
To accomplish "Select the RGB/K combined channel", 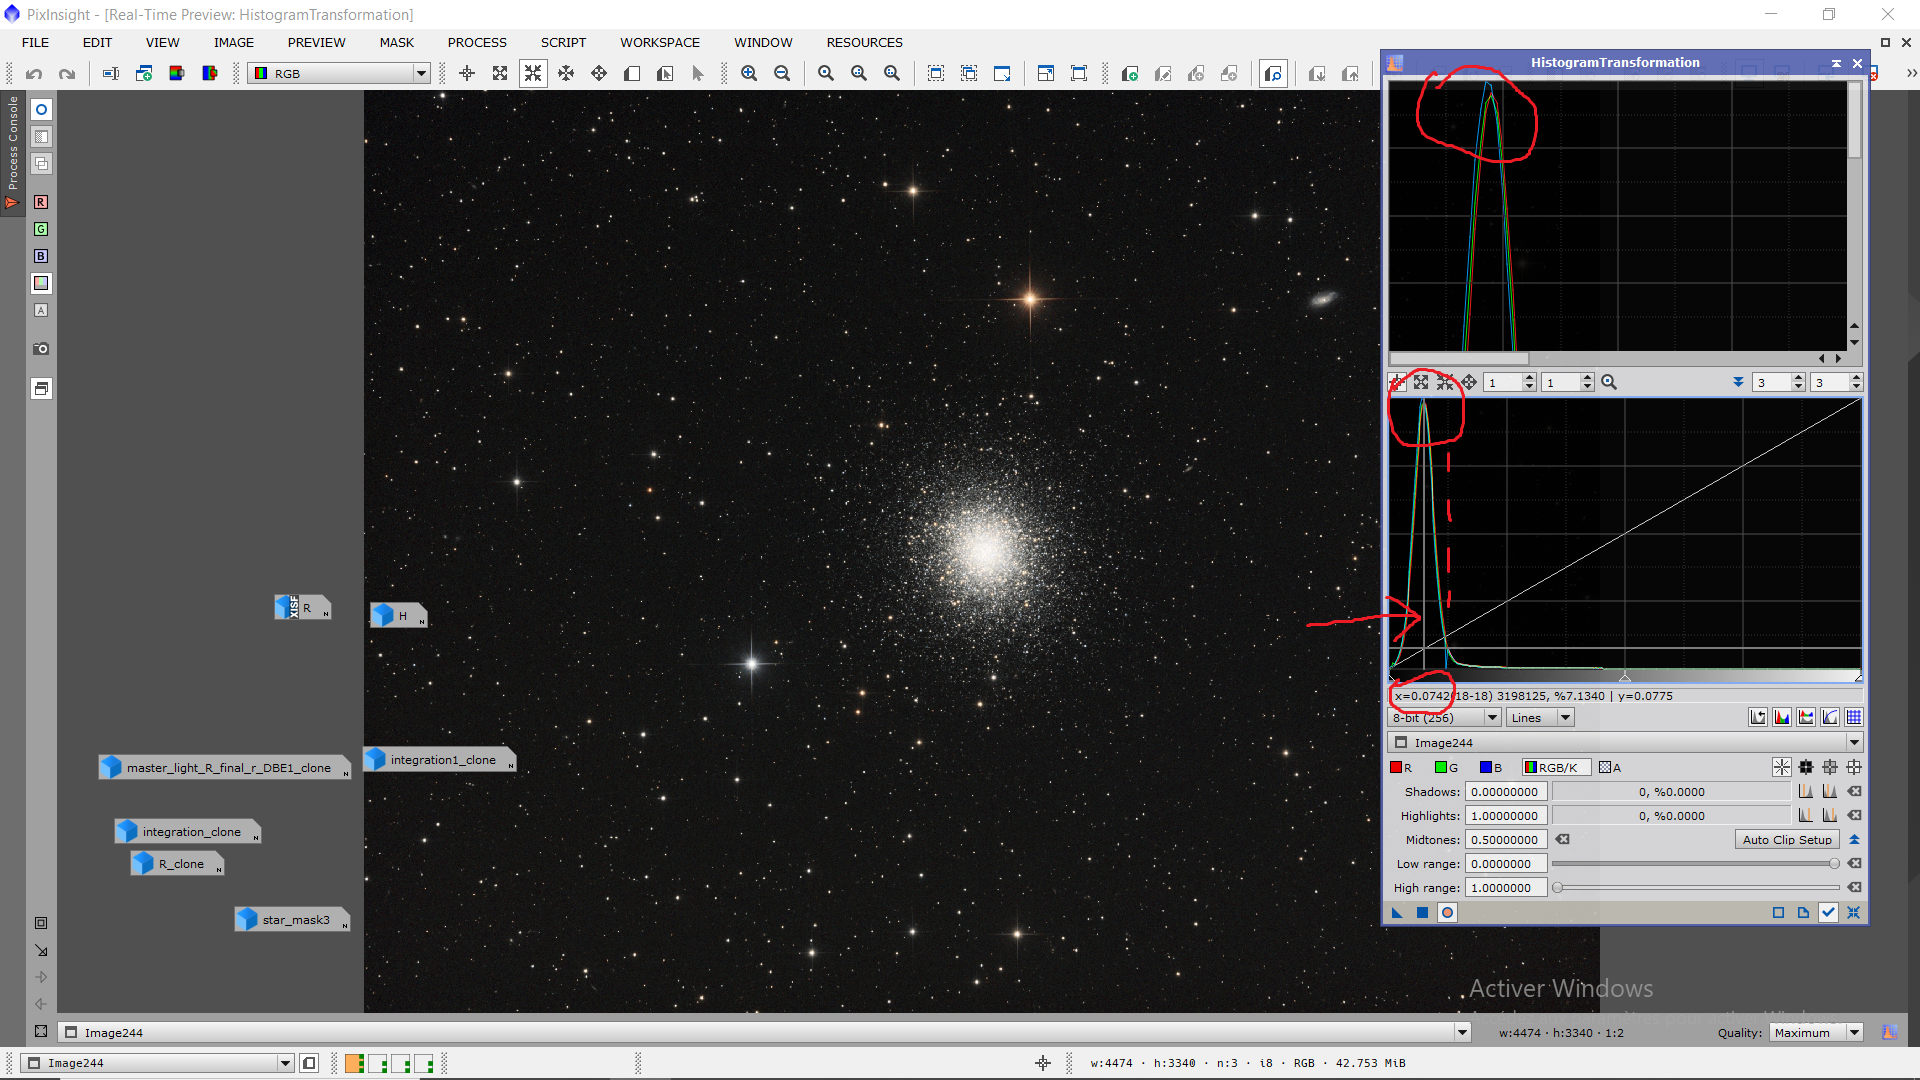I will pos(1556,767).
